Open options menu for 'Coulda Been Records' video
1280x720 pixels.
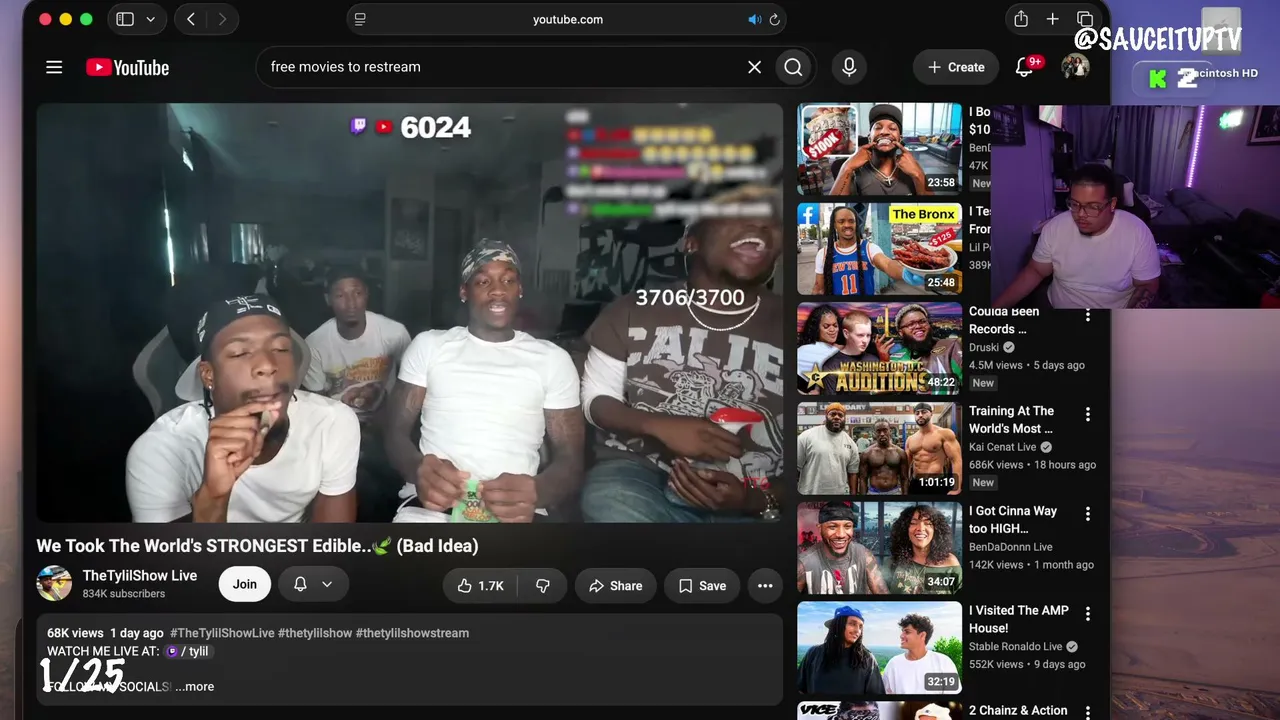click(1088, 316)
